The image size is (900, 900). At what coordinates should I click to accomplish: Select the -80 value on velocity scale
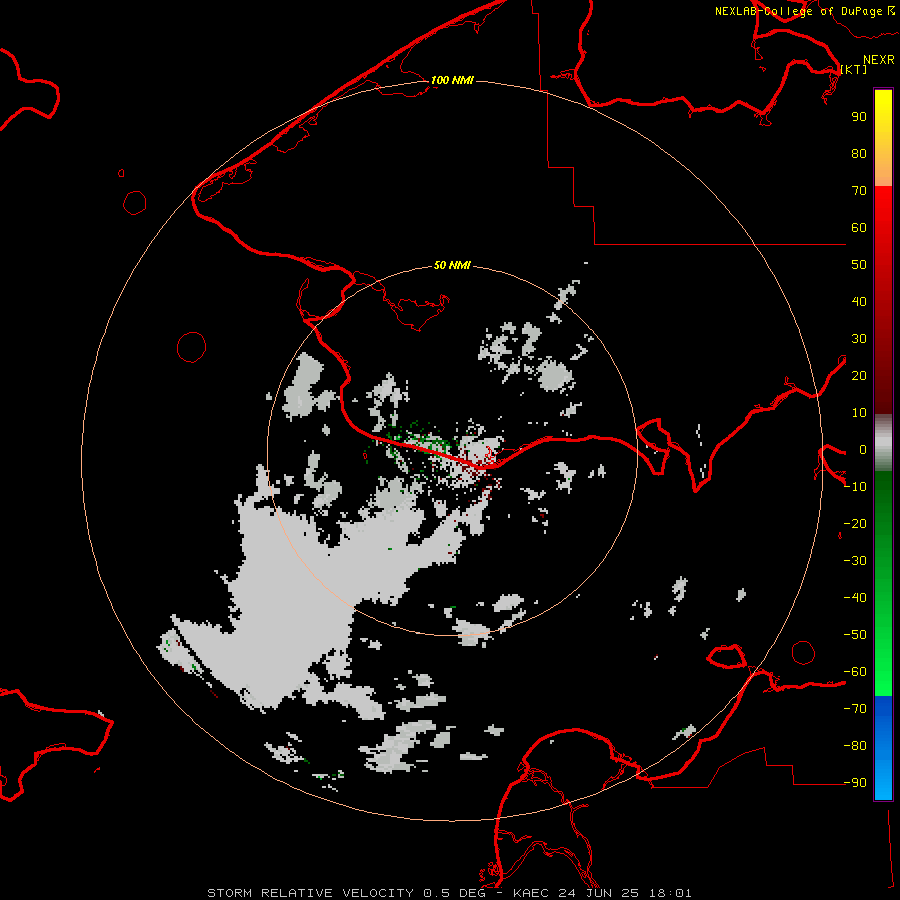[x=855, y=746]
